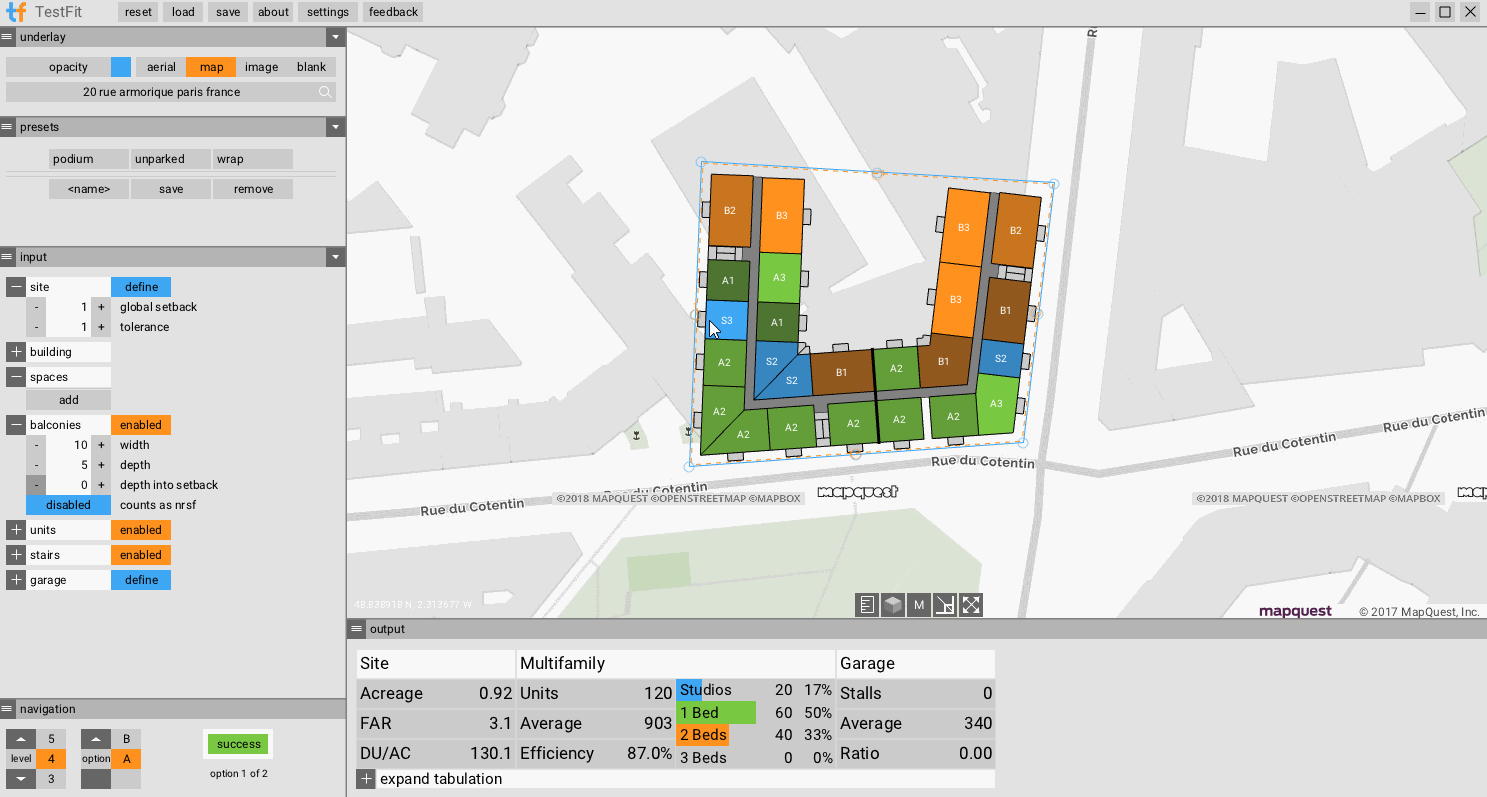The width and height of the screenshot is (1487, 797).
Task: Disable the balconies enabled toggle
Action: (x=141, y=424)
